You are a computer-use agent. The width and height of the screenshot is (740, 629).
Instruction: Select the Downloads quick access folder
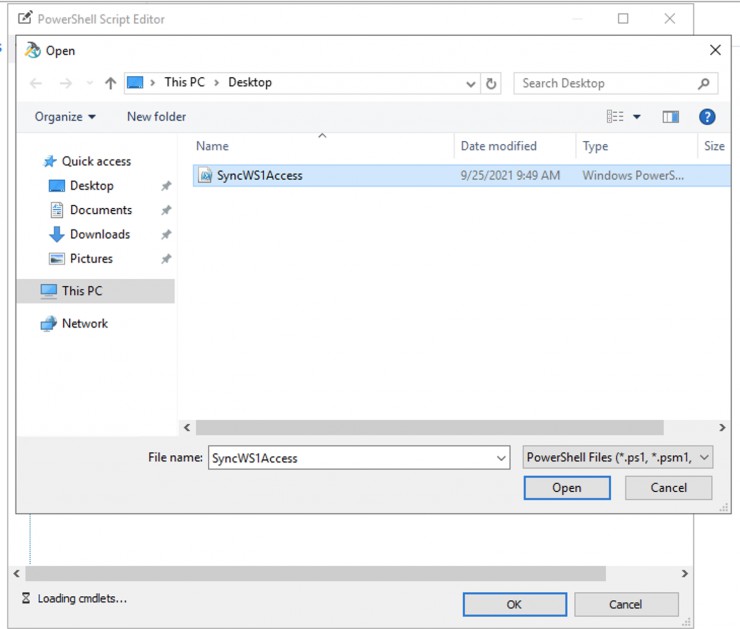pyautogui.click(x=99, y=234)
